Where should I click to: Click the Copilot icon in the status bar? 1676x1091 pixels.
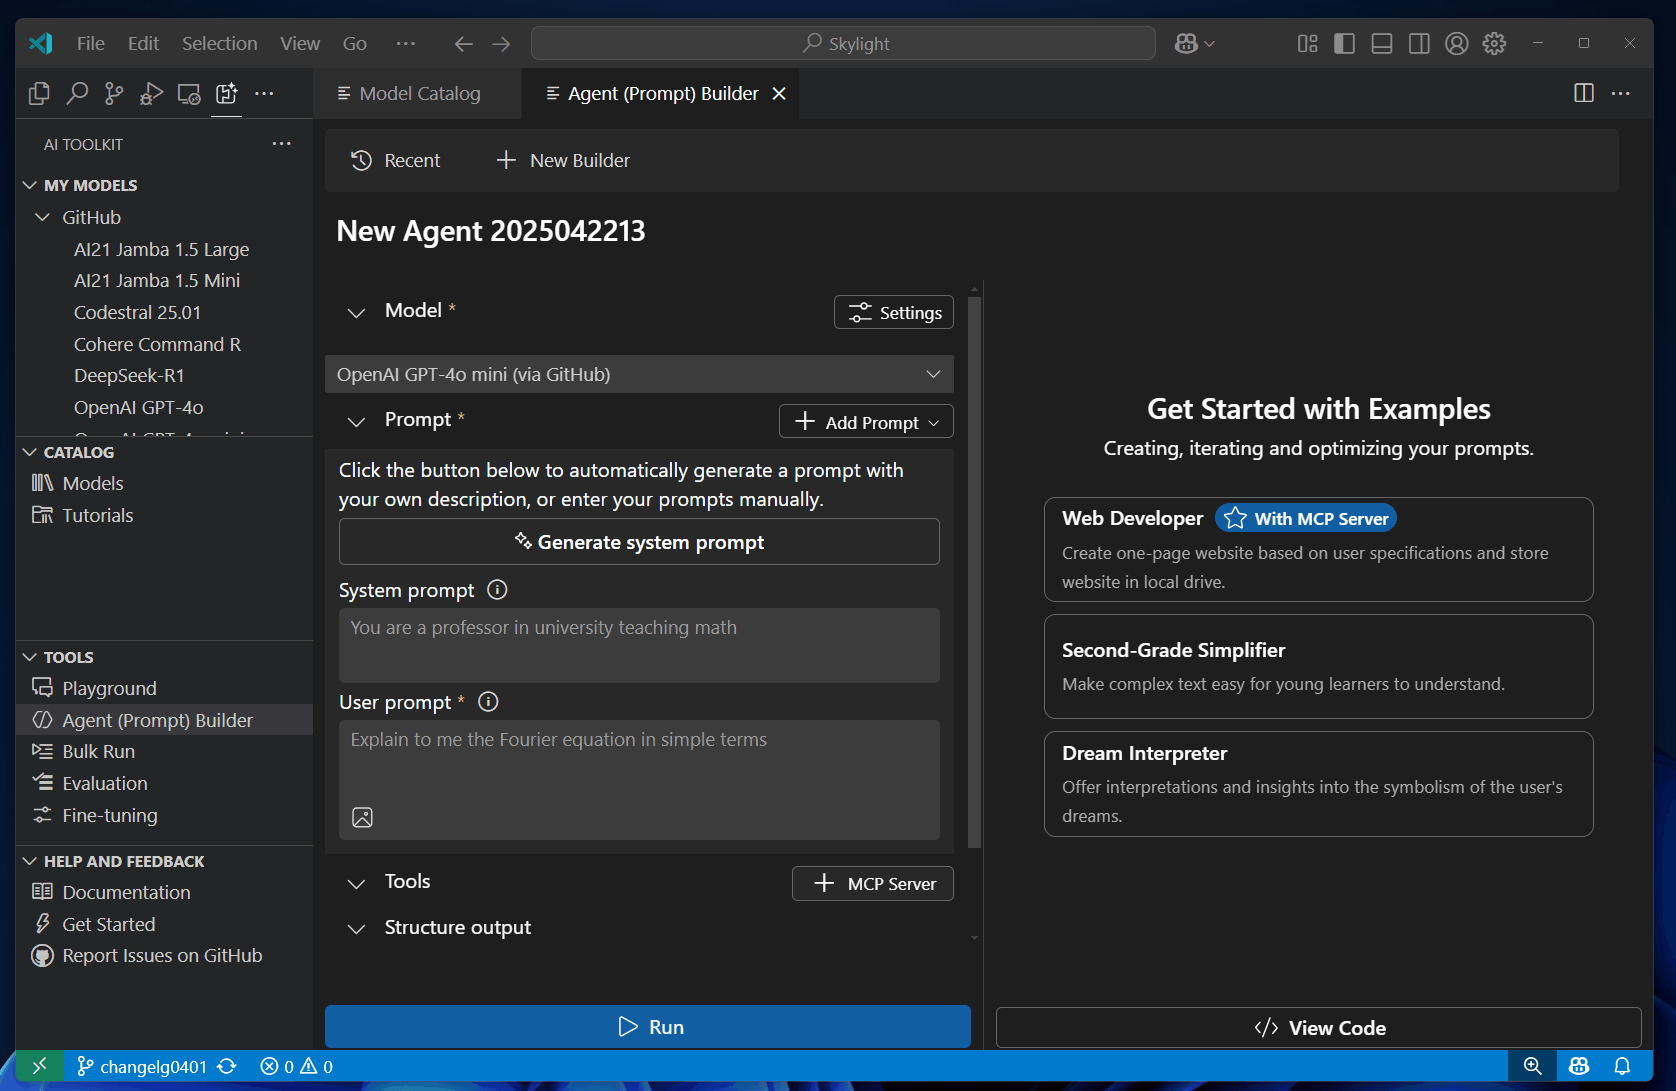pos(1579,1066)
